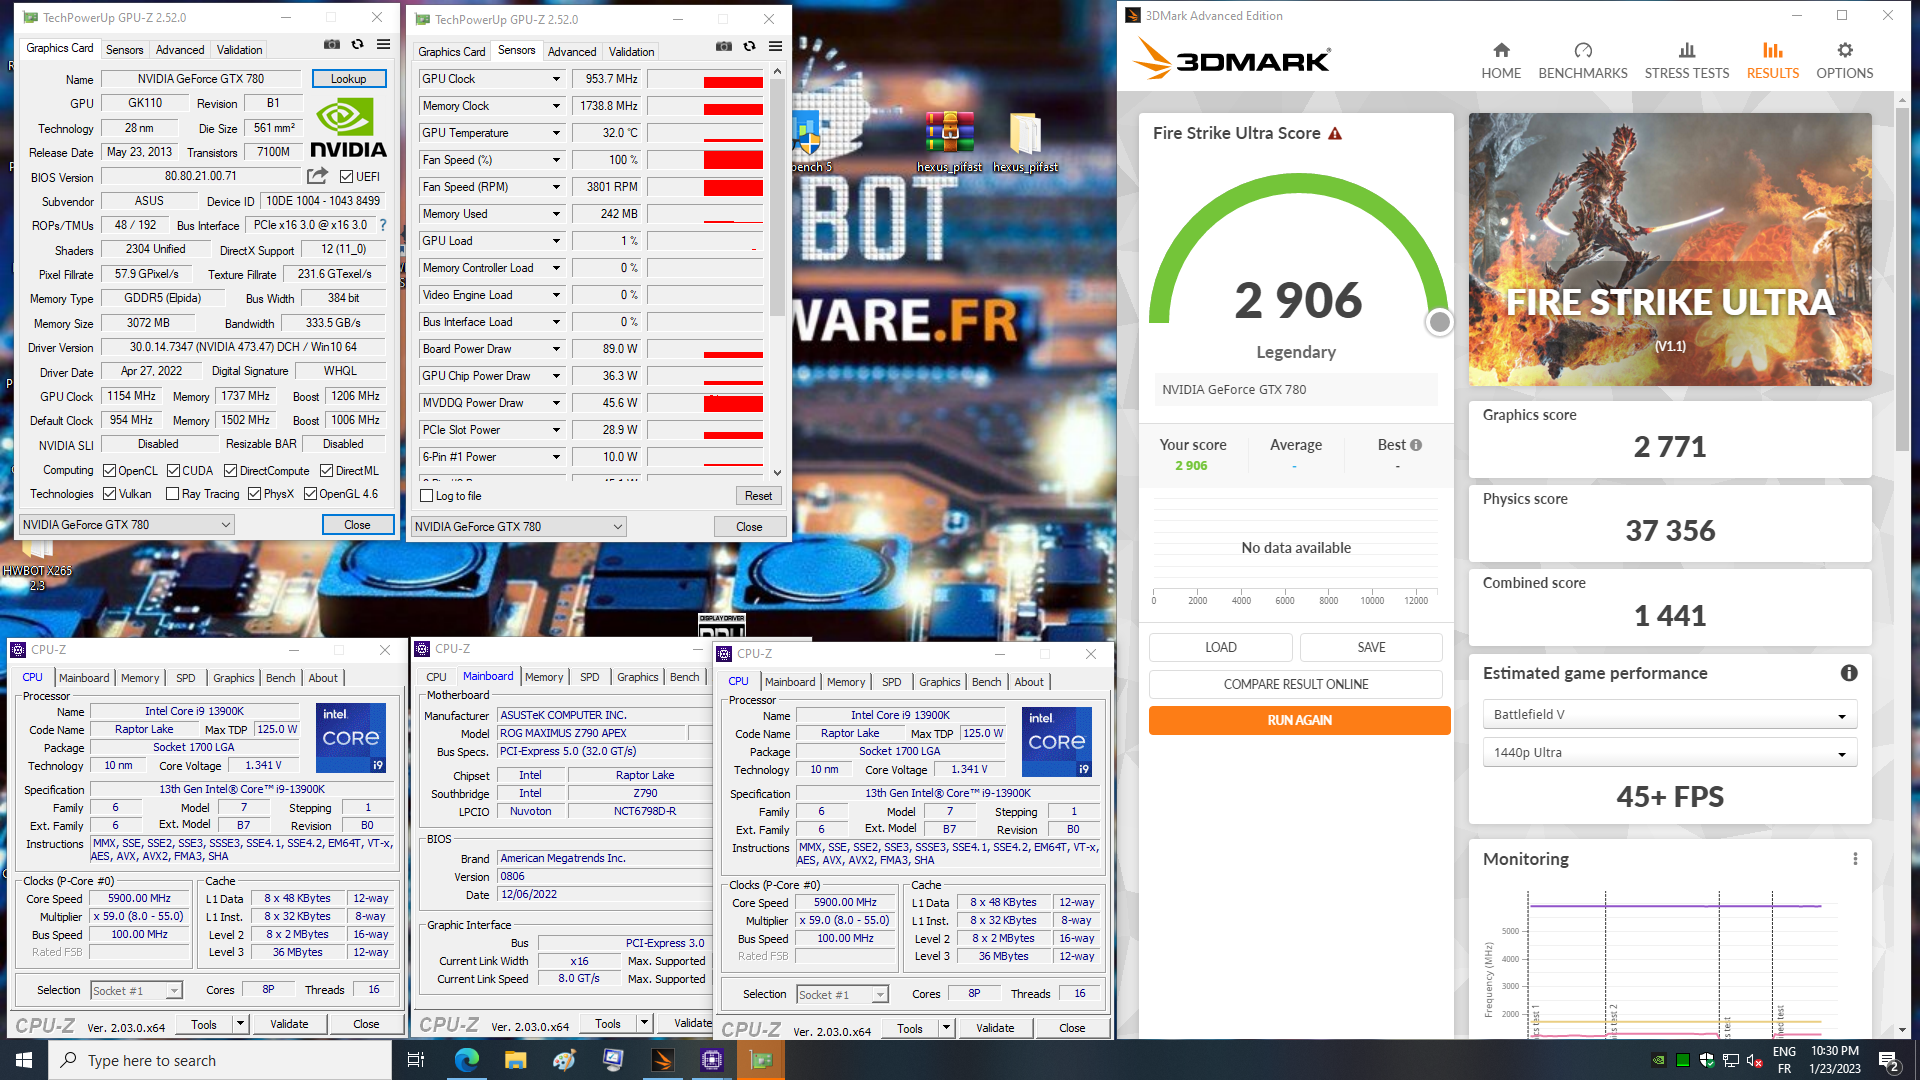Open File Explorer from the taskbar

click(515, 1060)
